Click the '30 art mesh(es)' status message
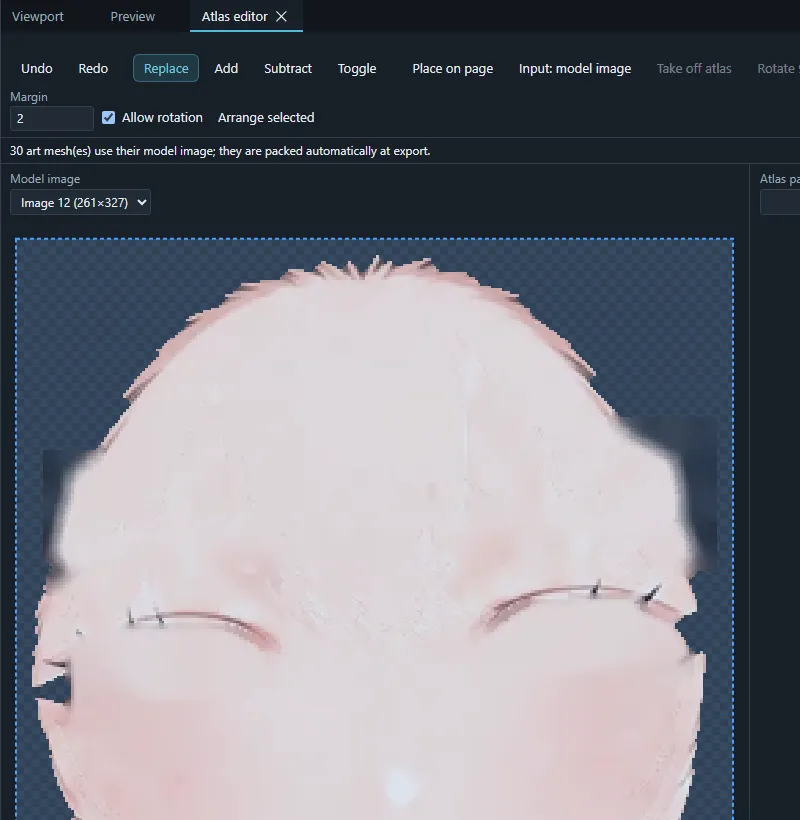This screenshot has width=800, height=820. click(x=220, y=151)
